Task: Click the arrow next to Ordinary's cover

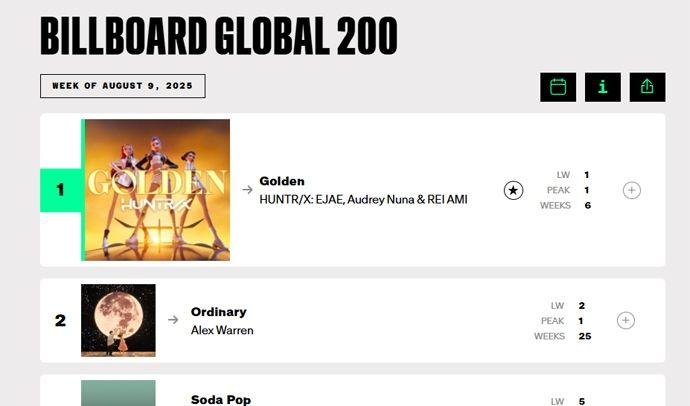Action: pyautogui.click(x=173, y=320)
